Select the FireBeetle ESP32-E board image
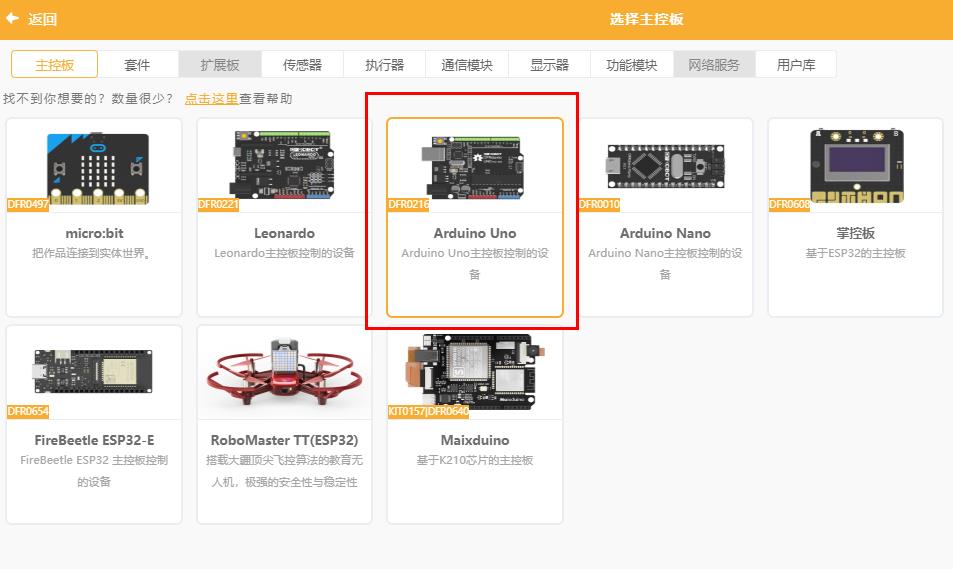This screenshot has width=953, height=569. pyautogui.click(x=92, y=371)
